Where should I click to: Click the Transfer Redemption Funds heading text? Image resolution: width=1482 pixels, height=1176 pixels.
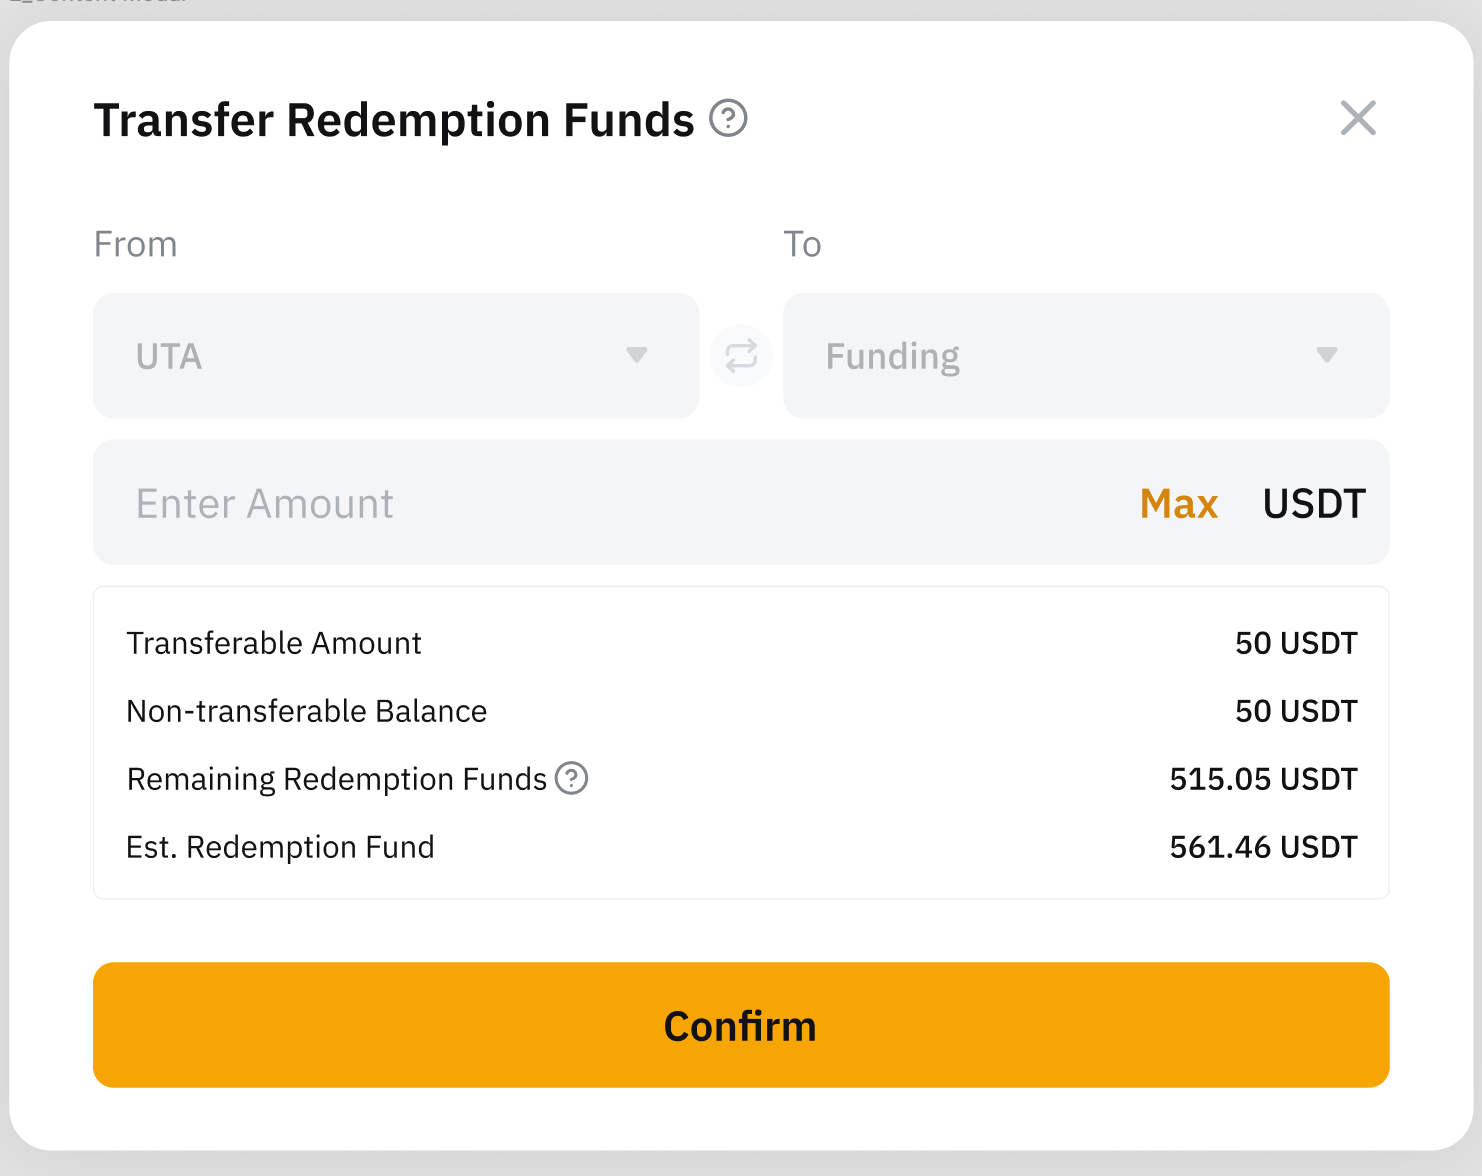[394, 120]
